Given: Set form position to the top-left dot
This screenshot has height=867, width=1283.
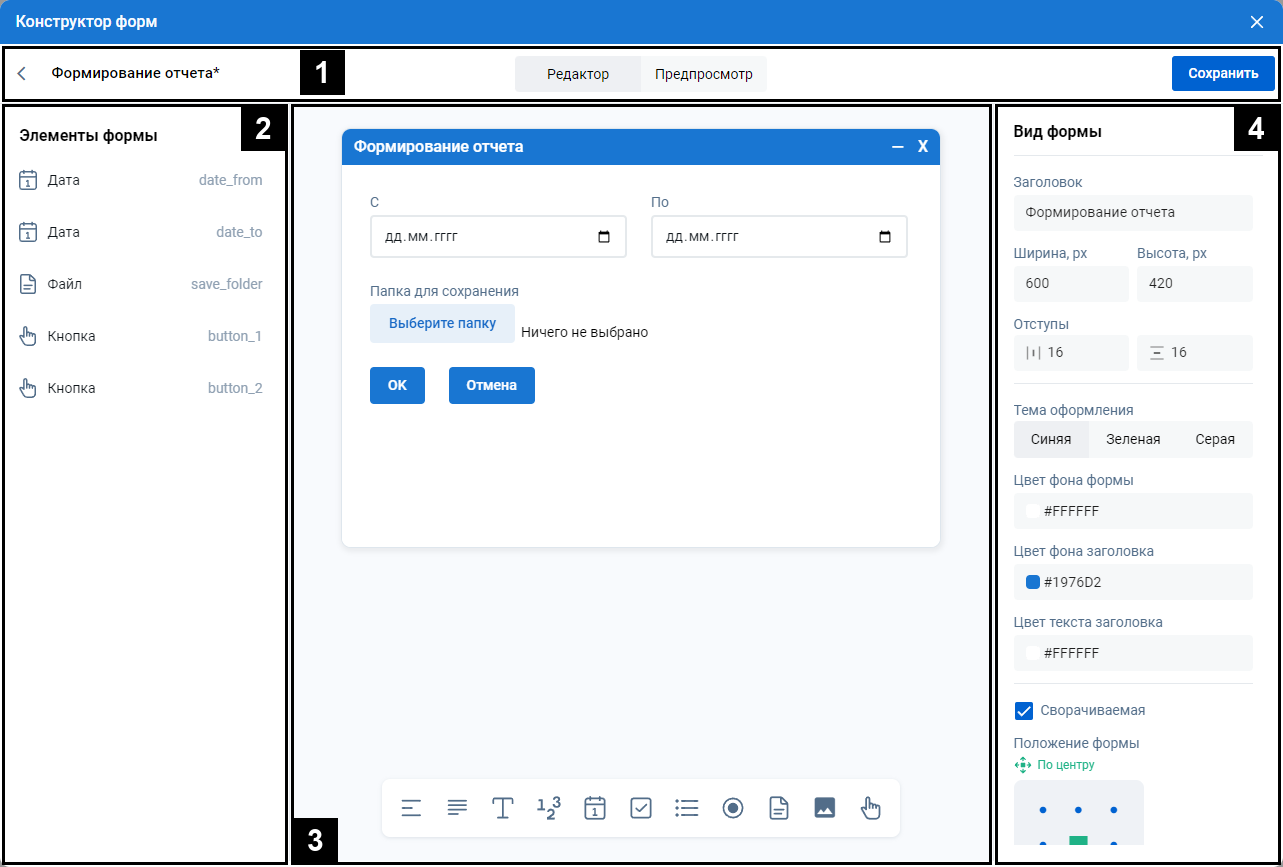Looking at the screenshot, I should 1043,809.
